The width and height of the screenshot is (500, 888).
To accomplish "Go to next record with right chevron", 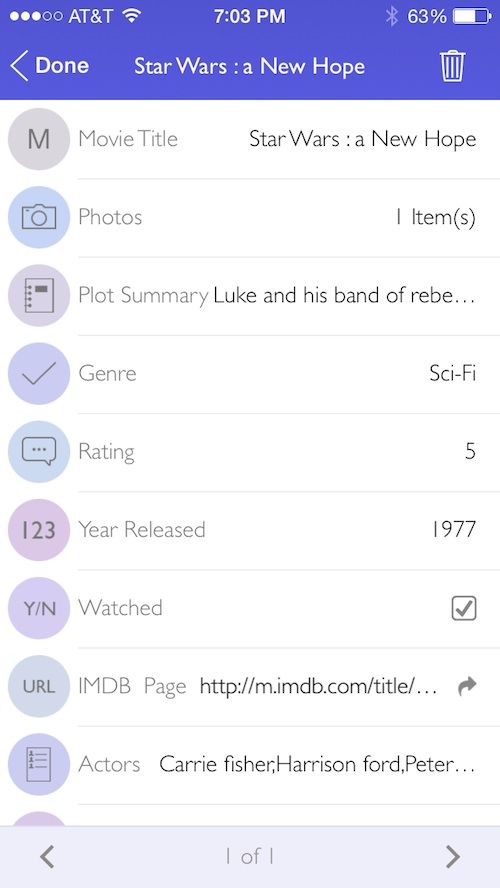I will click(x=452, y=856).
